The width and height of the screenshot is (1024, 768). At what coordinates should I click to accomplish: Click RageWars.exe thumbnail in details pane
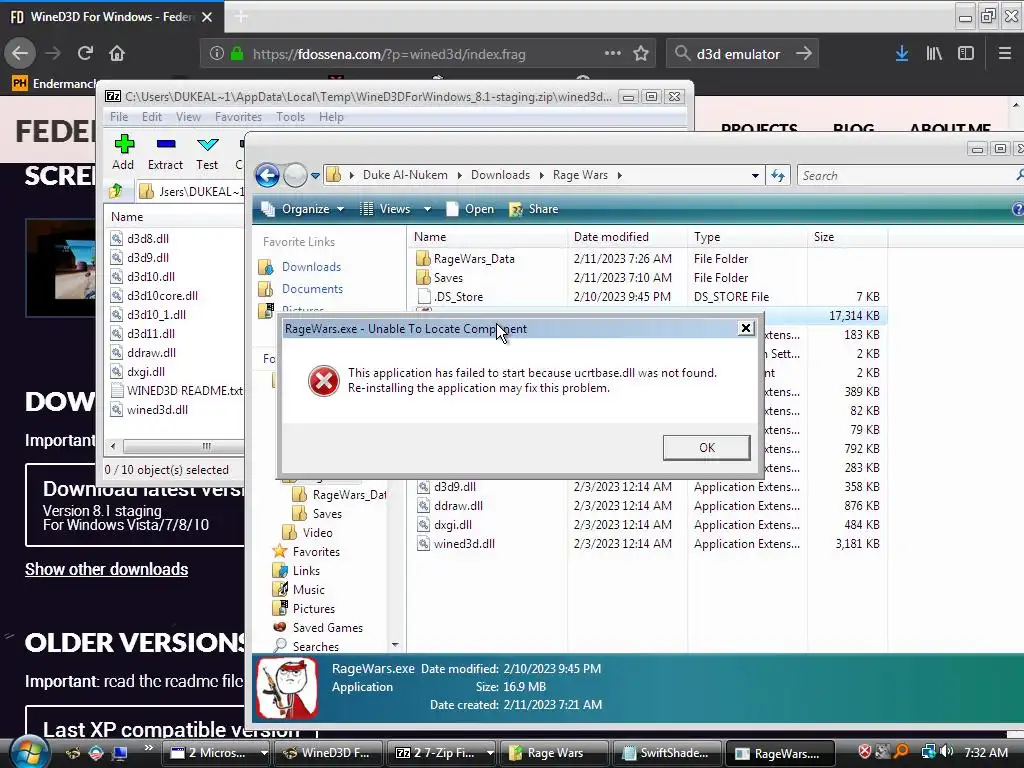(287, 688)
